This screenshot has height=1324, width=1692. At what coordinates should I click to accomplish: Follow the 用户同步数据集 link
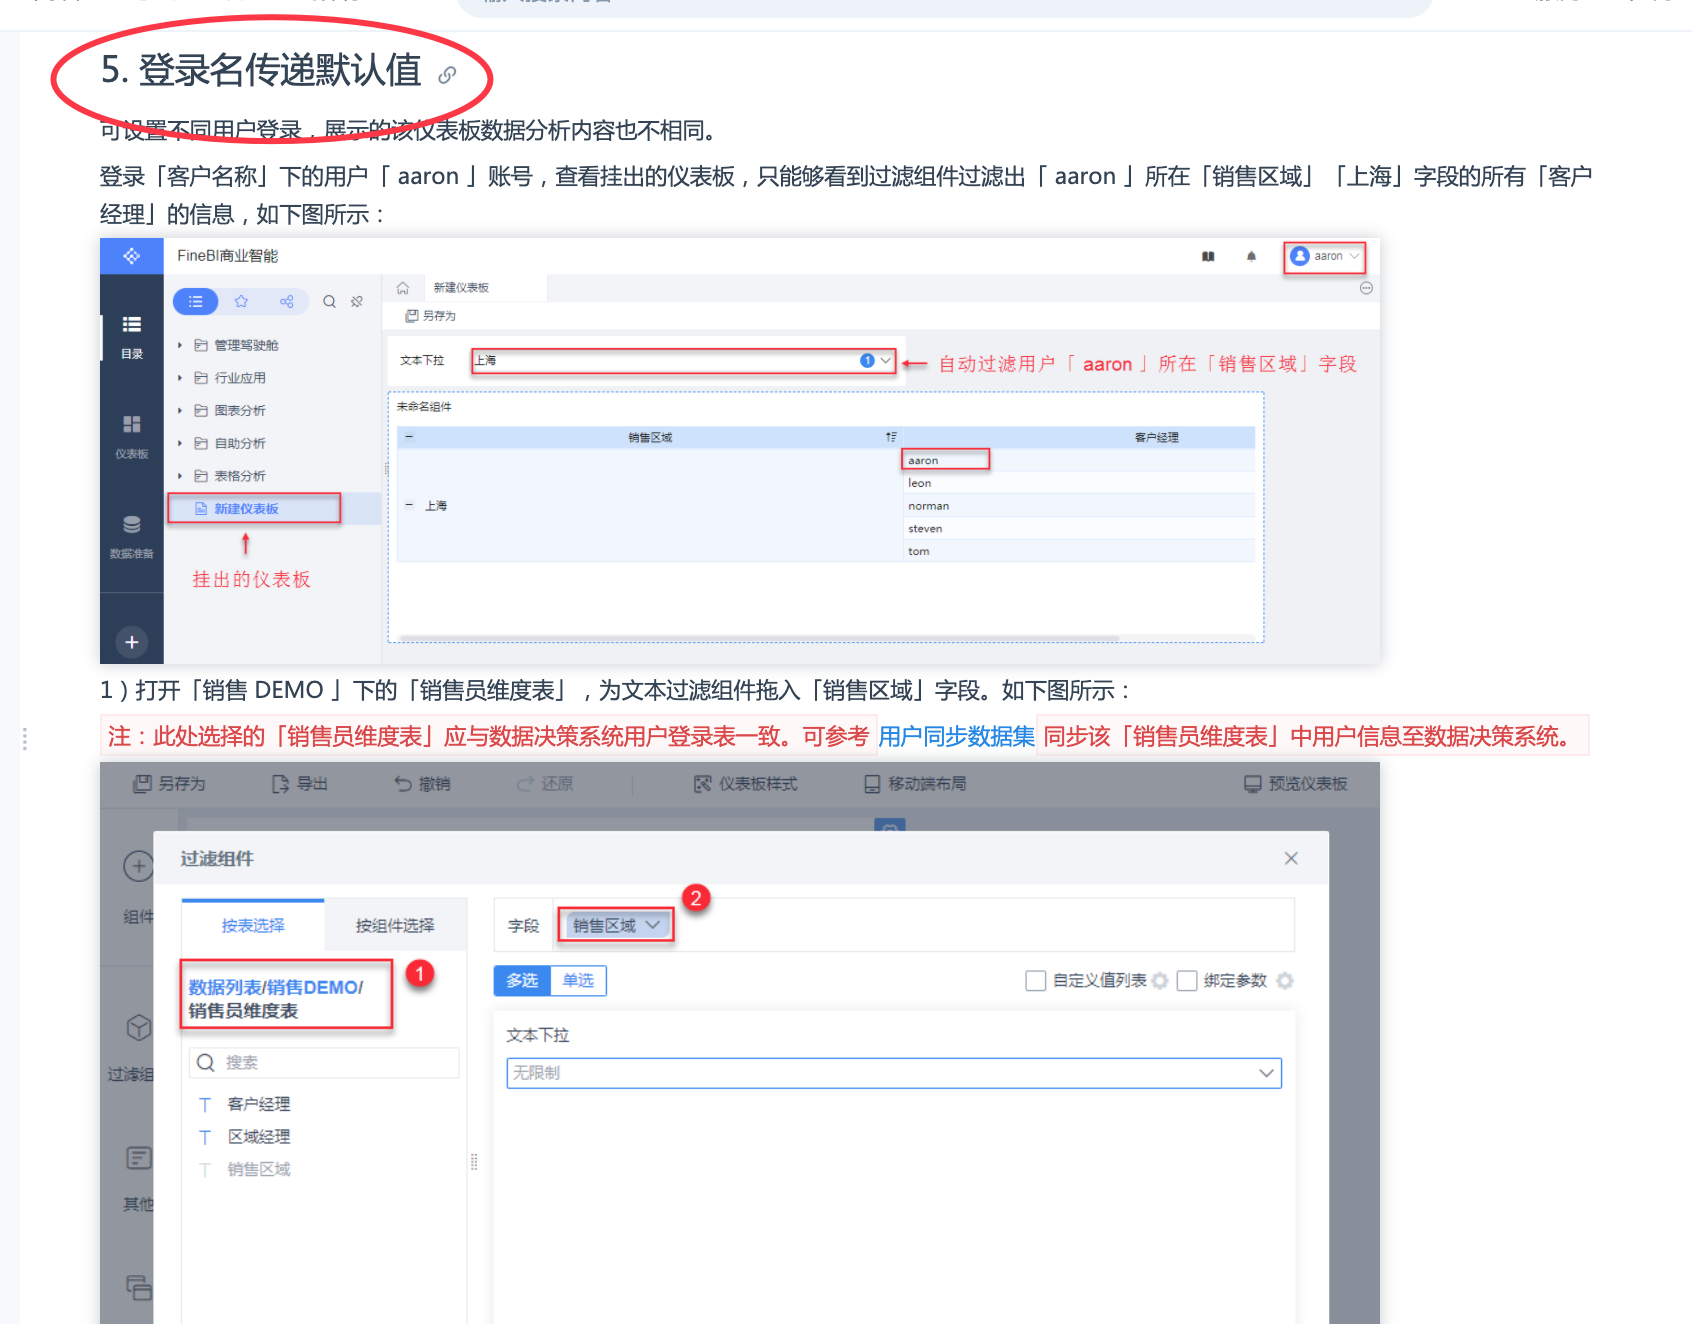pyautogui.click(x=956, y=737)
